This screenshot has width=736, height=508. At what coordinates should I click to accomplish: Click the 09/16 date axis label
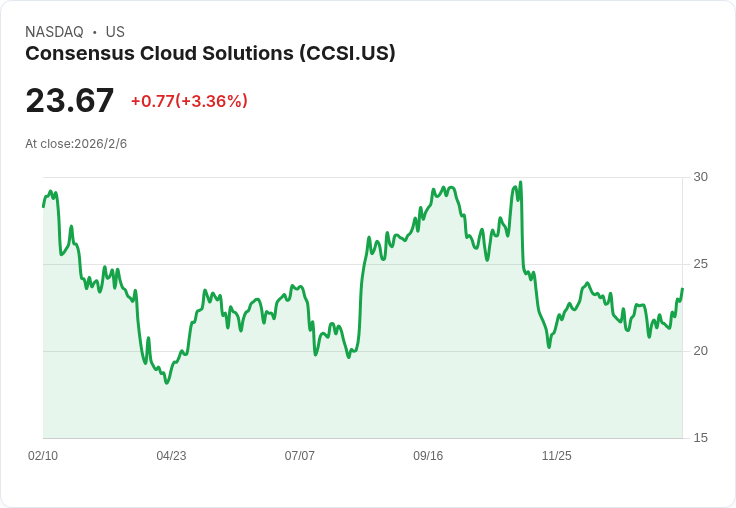click(x=428, y=455)
